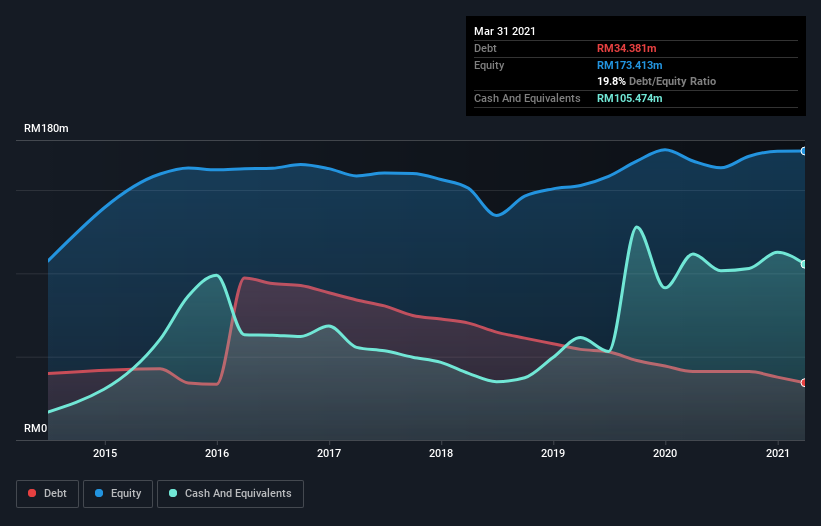Click the RM34.381m debt value
821x526 pixels.
[x=626, y=48]
